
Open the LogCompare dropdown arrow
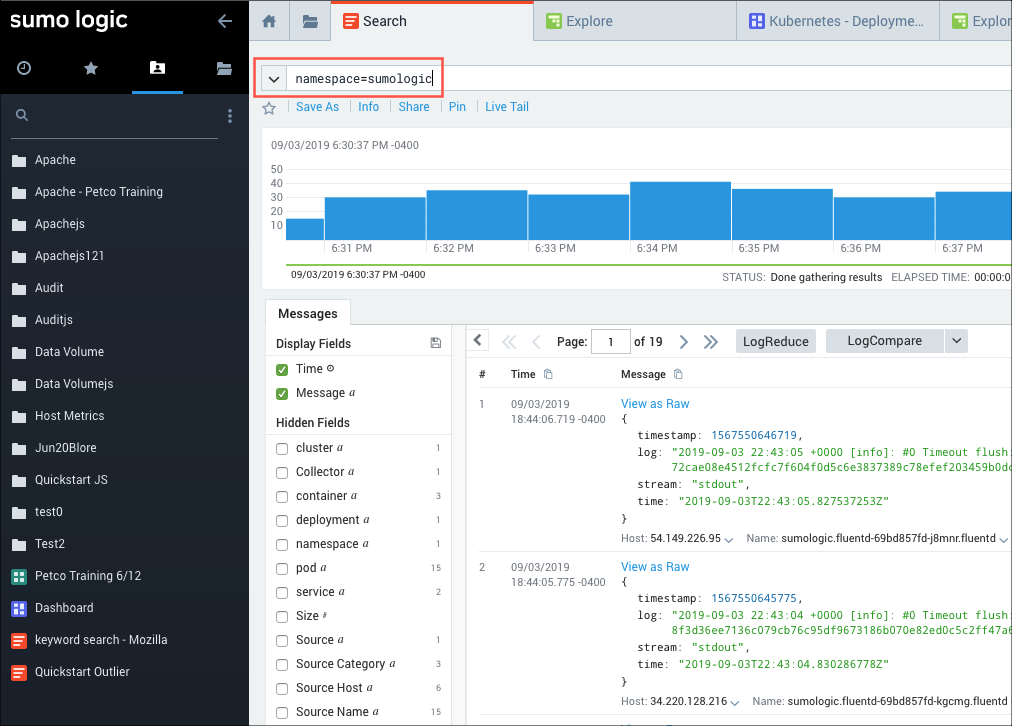tap(957, 341)
